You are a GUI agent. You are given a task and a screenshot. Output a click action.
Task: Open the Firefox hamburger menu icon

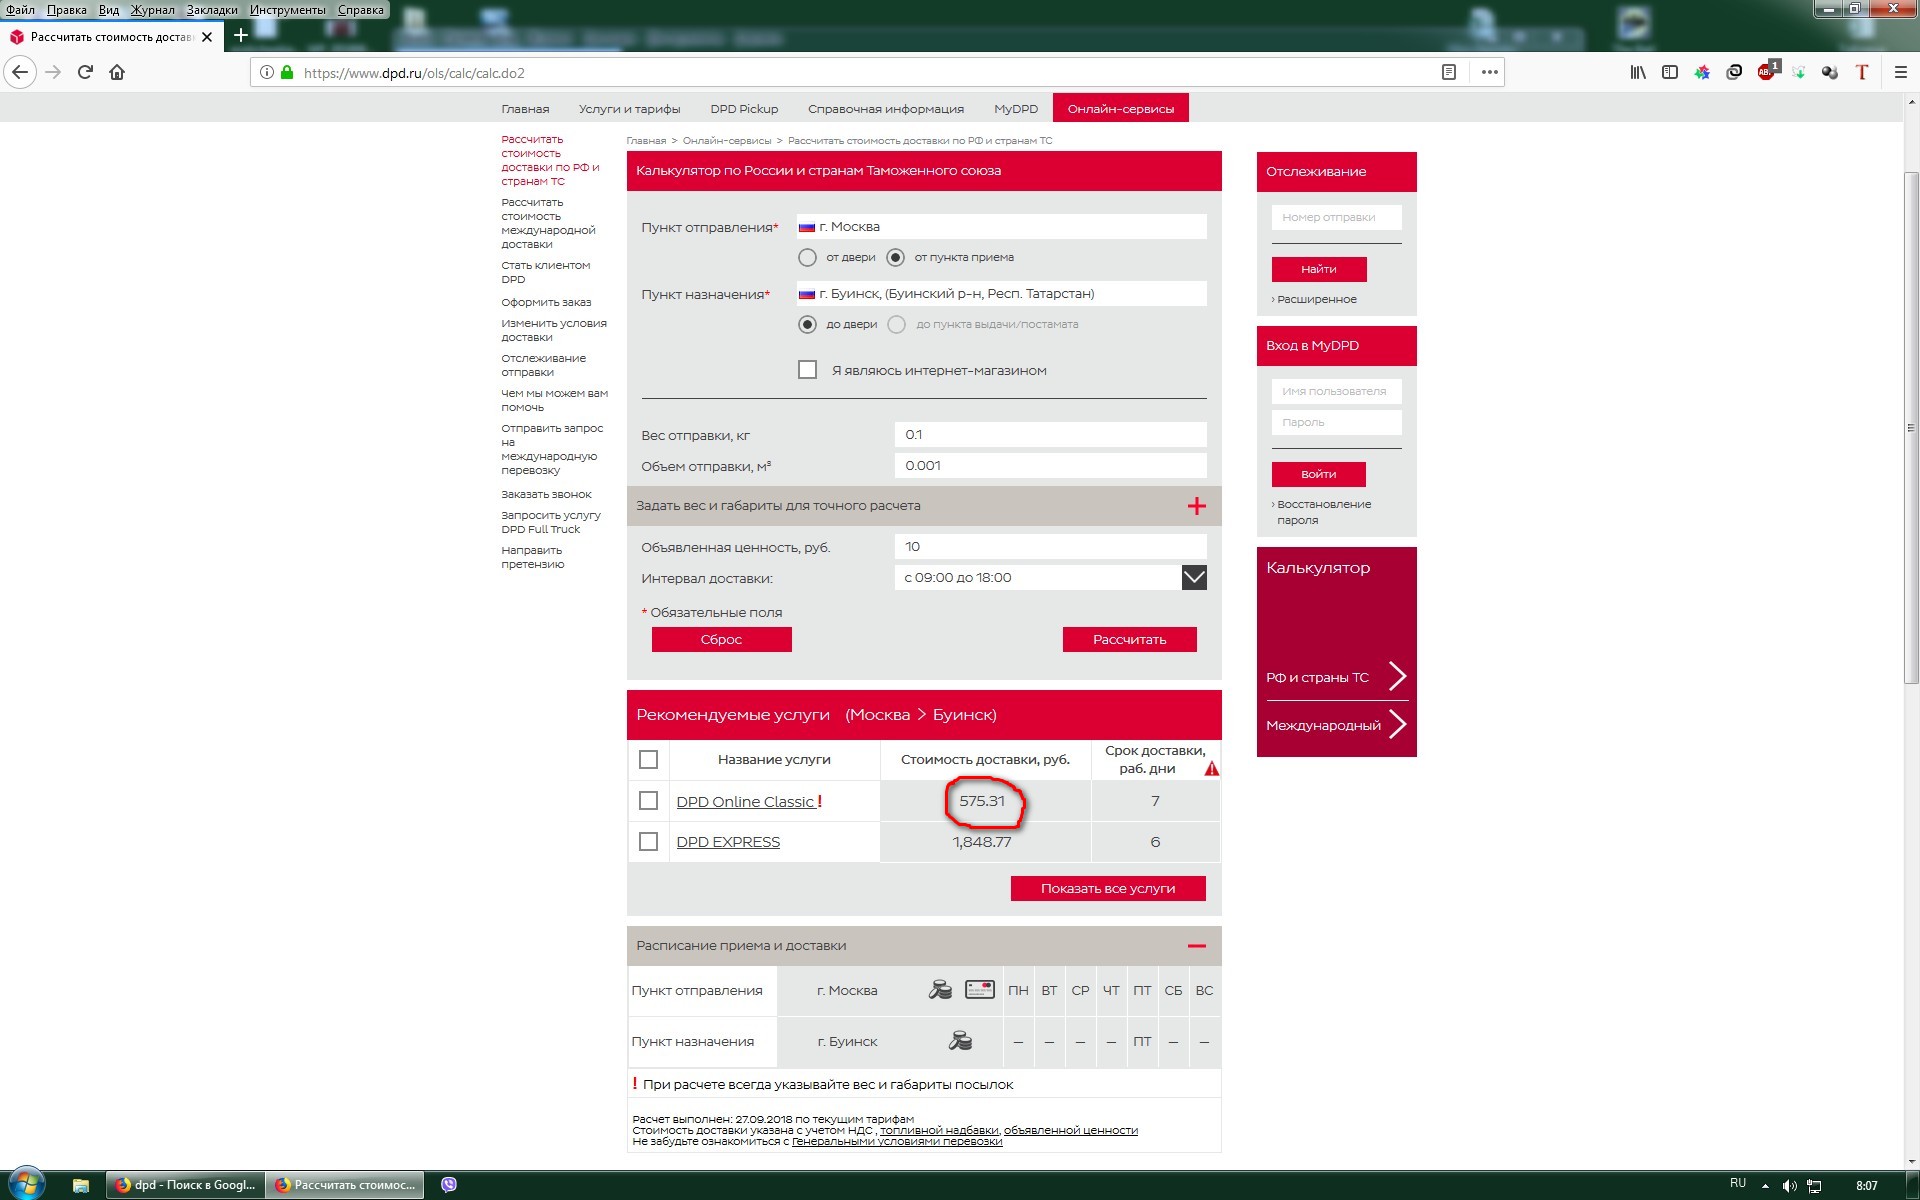(1900, 72)
